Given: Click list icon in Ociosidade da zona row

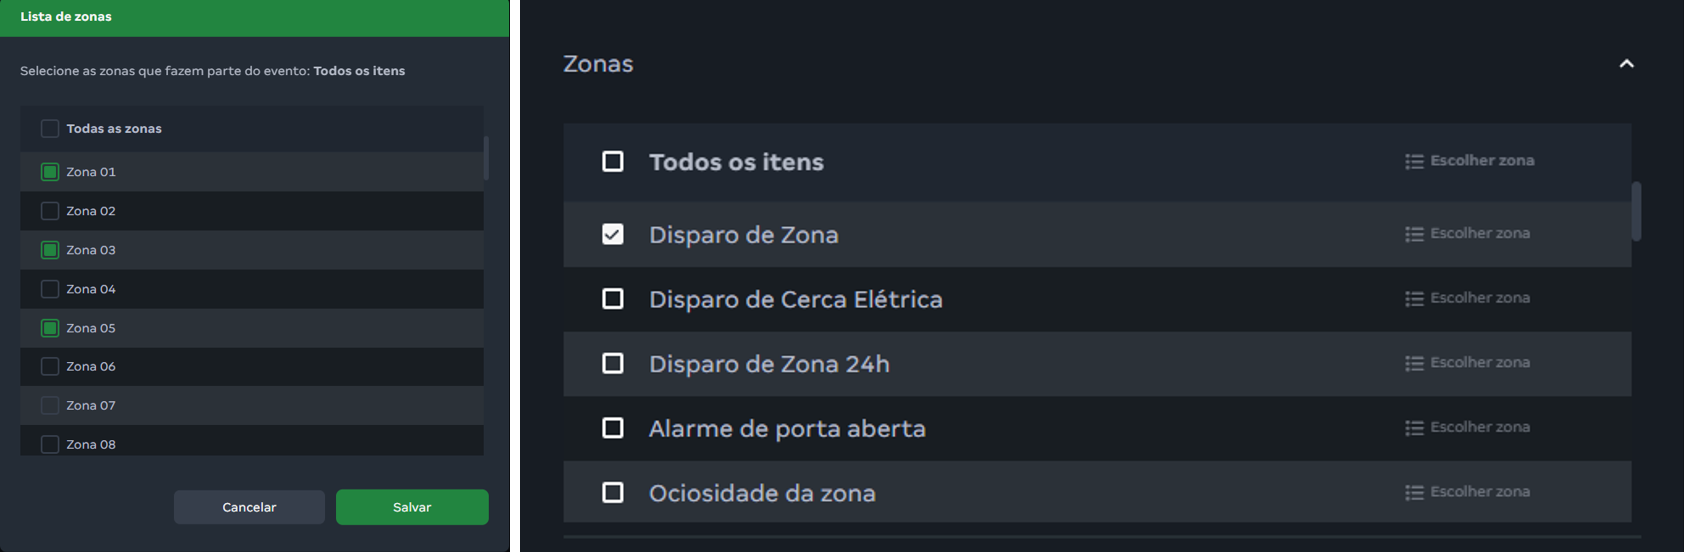Looking at the screenshot, I should 1414,493.
